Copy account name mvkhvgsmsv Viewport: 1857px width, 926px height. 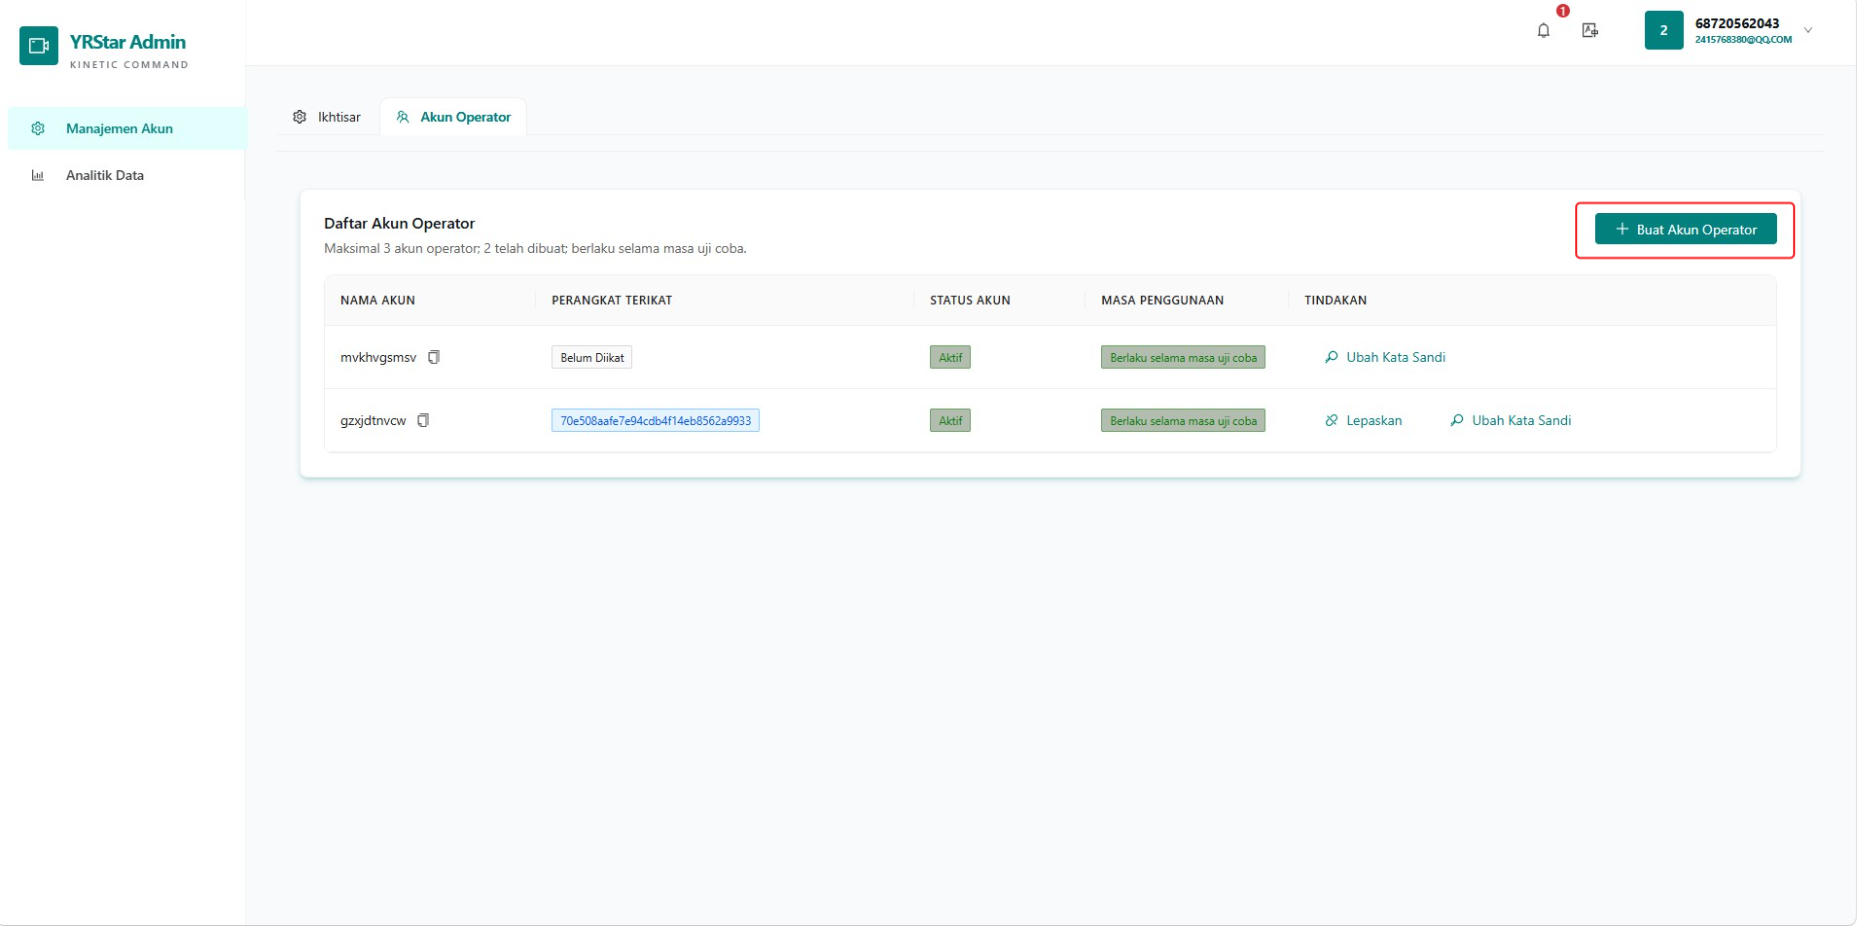point(434,357)
